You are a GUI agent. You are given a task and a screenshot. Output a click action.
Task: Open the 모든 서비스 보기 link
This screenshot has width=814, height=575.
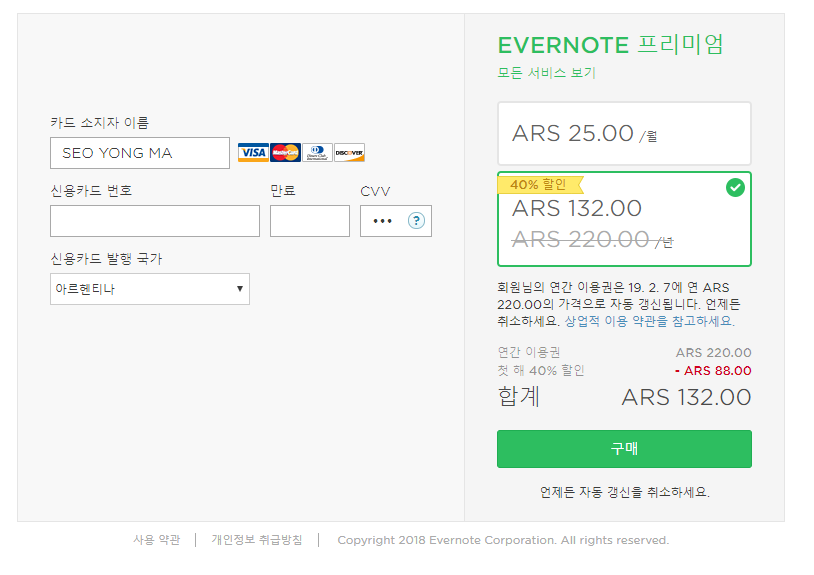click(547, 73)
